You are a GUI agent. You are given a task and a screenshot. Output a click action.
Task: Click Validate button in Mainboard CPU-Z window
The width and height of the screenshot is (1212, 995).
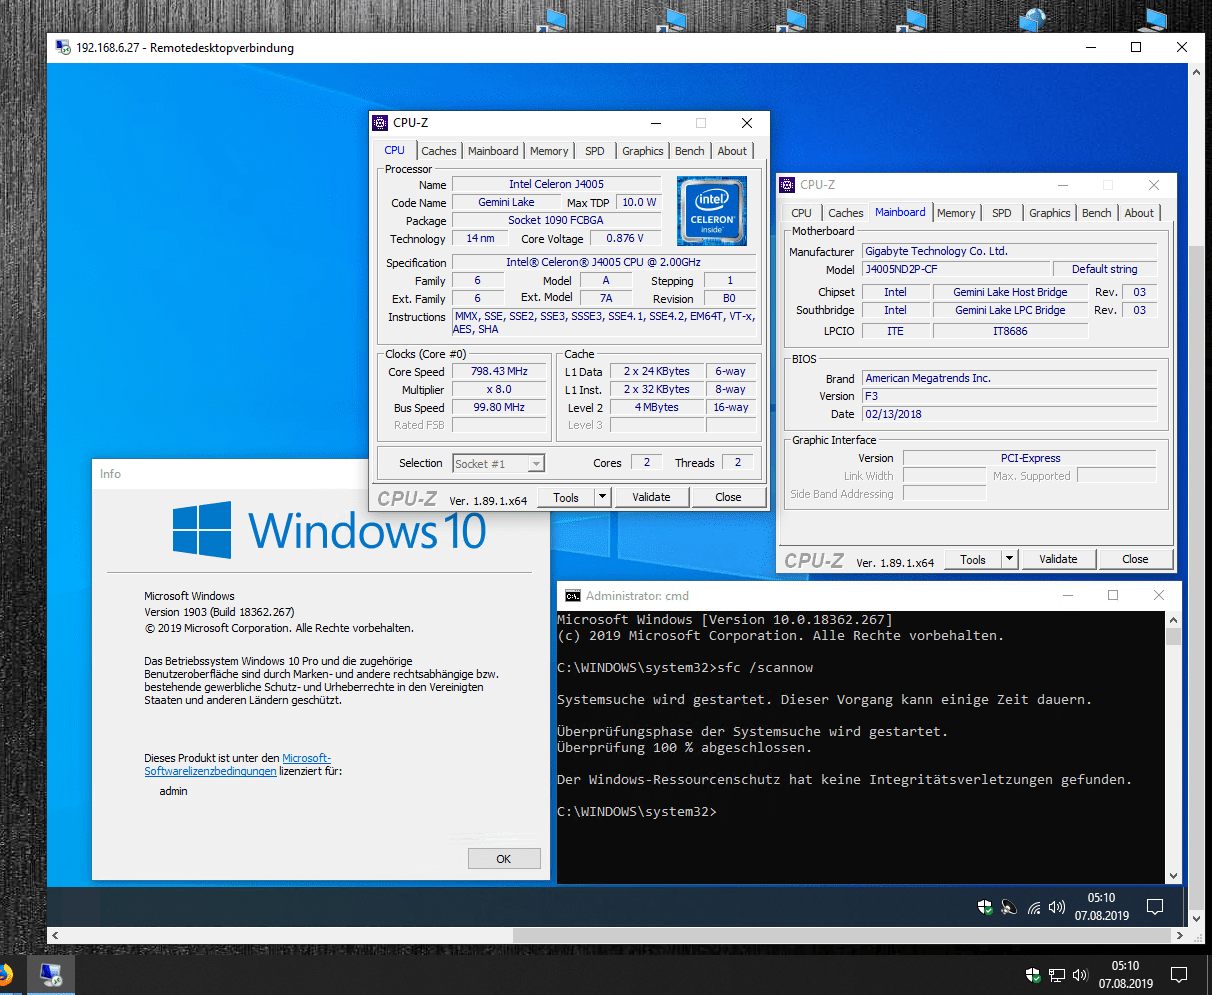1058,559
